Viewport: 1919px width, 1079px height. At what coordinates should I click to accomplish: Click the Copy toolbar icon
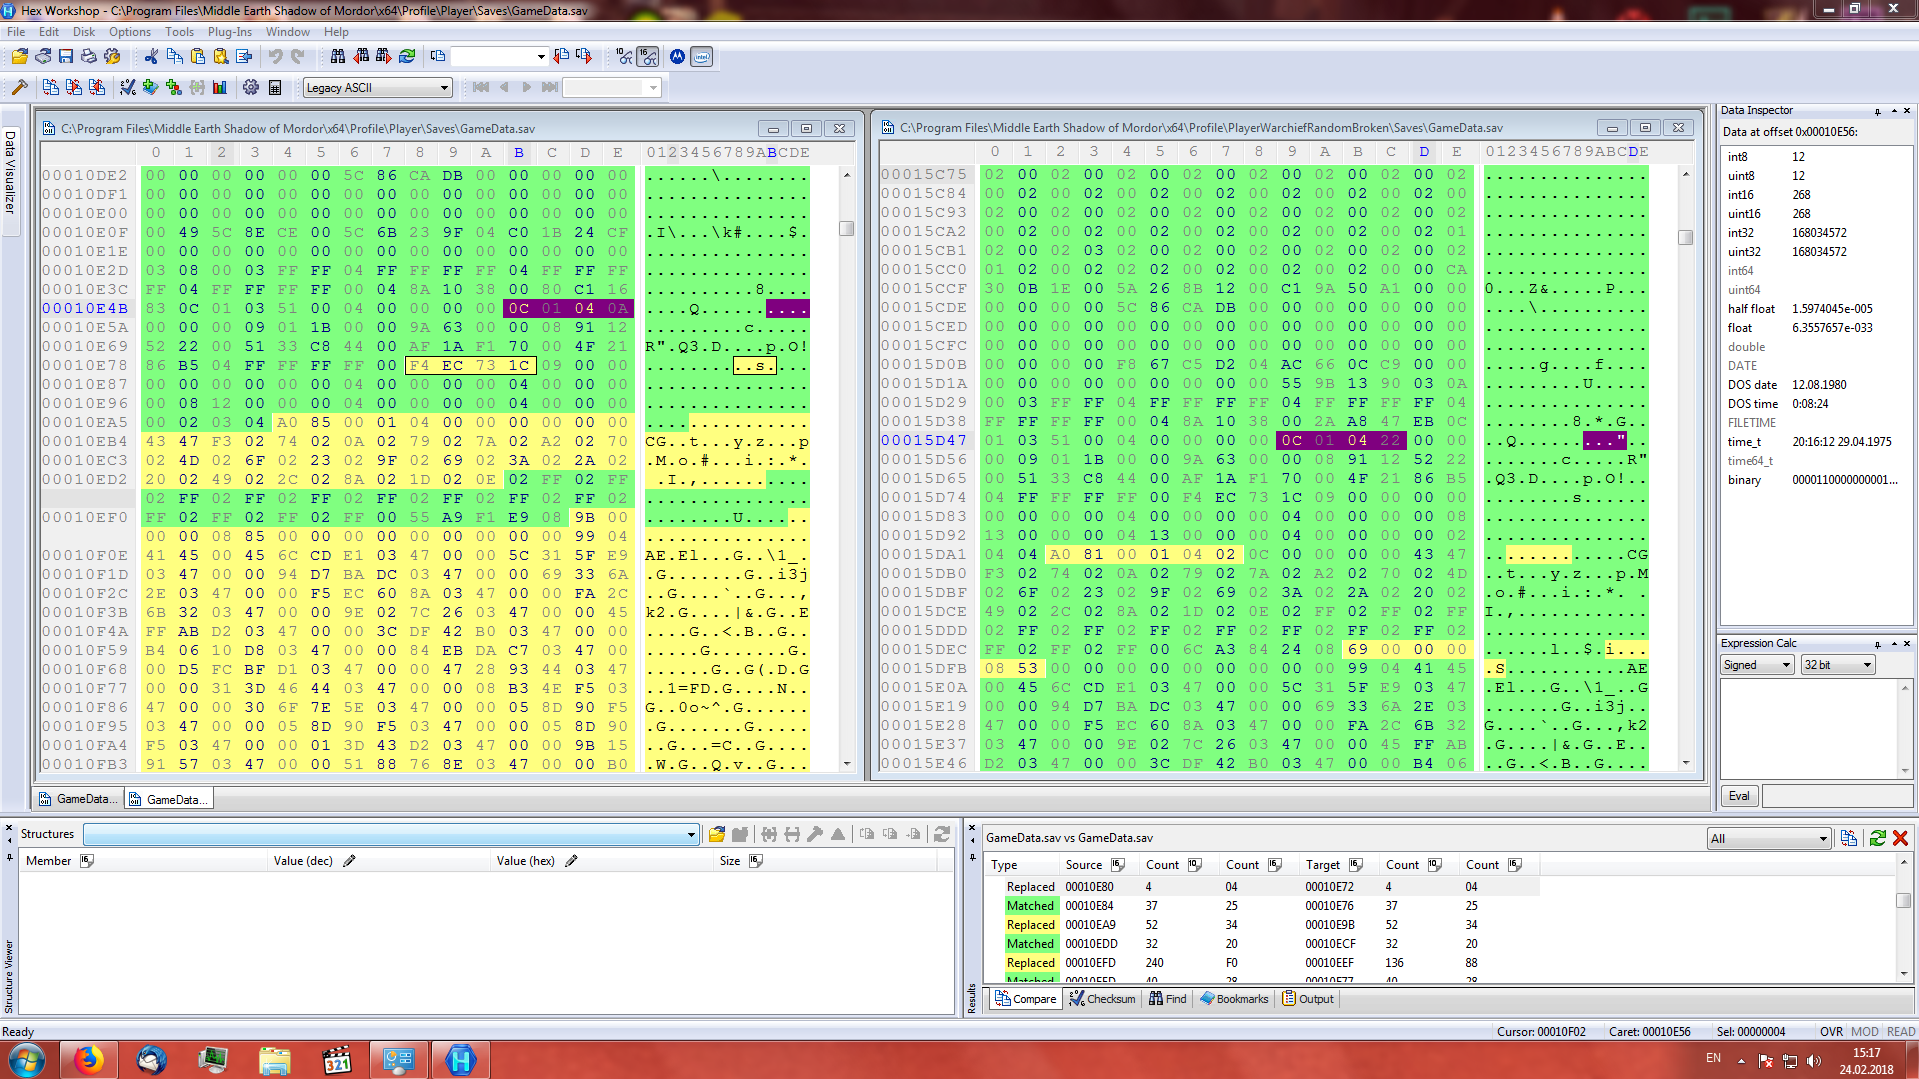(174, 57)
